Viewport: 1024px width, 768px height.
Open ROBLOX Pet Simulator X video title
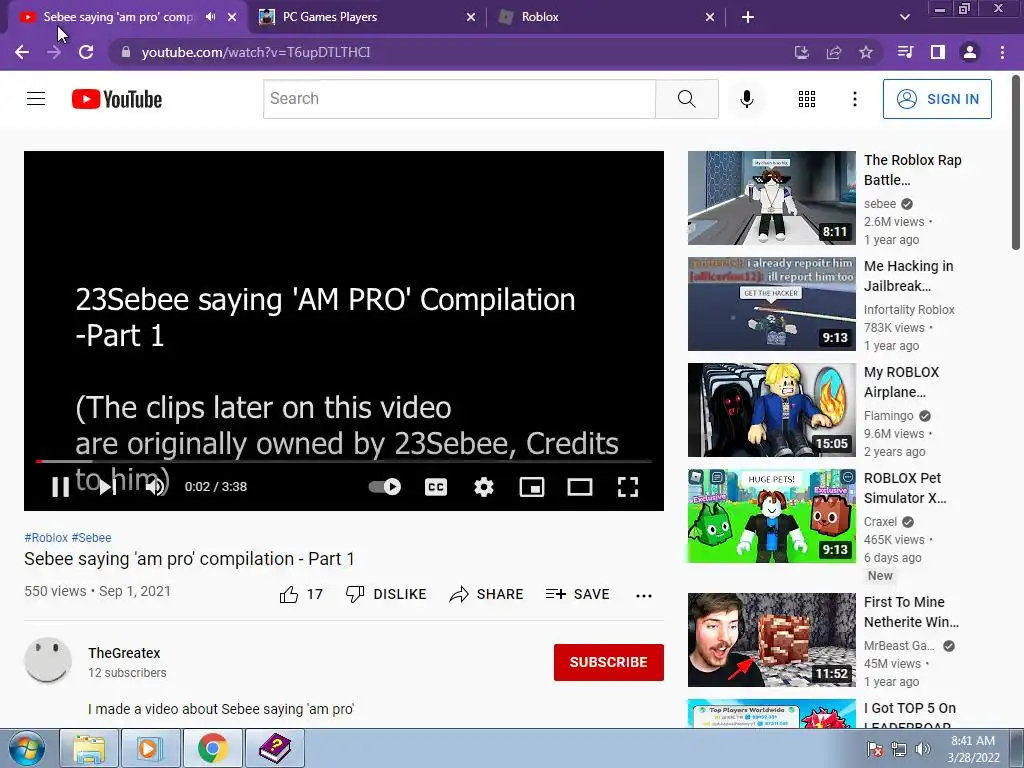pyautogui.click(x=905, y=488)
